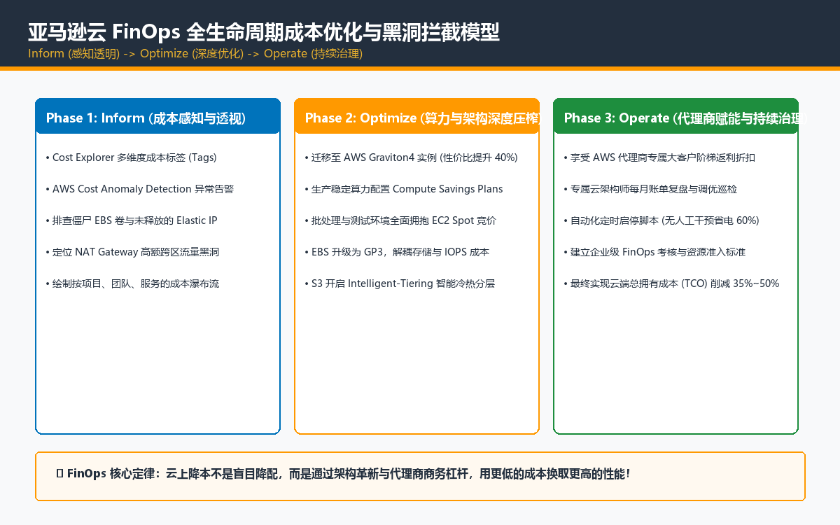The width and height of the screenshot is (840, 525).
Task: Click the Phase 1: Inform blue header
Action: pos(158,117)
